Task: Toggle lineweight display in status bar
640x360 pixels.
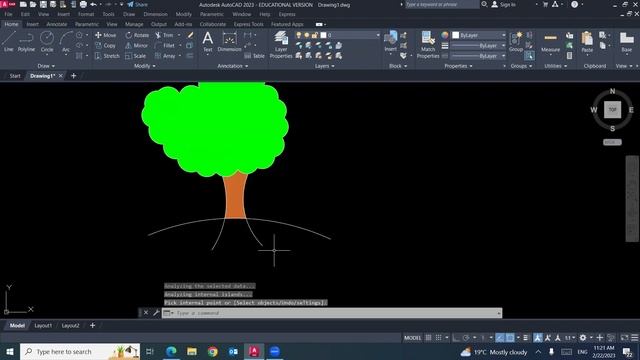Action: click(x=526, y=338)
